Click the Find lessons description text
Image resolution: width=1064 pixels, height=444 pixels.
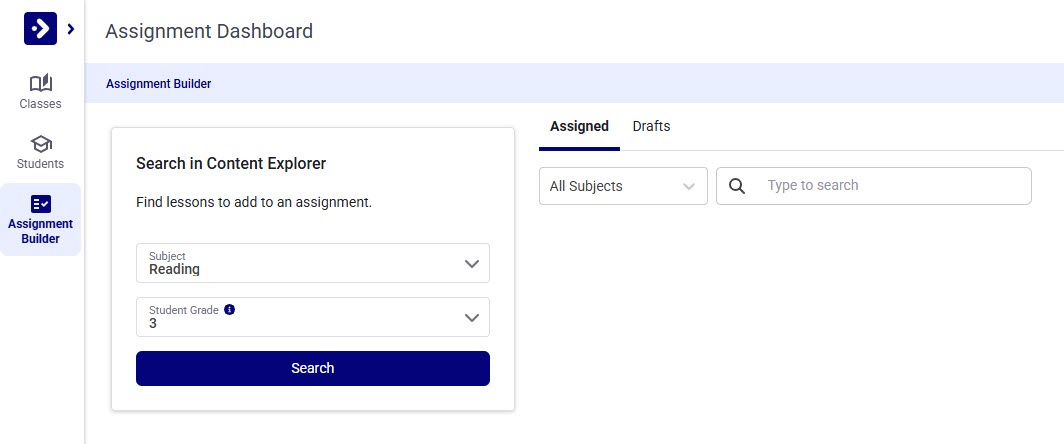[x=254, y=202]
